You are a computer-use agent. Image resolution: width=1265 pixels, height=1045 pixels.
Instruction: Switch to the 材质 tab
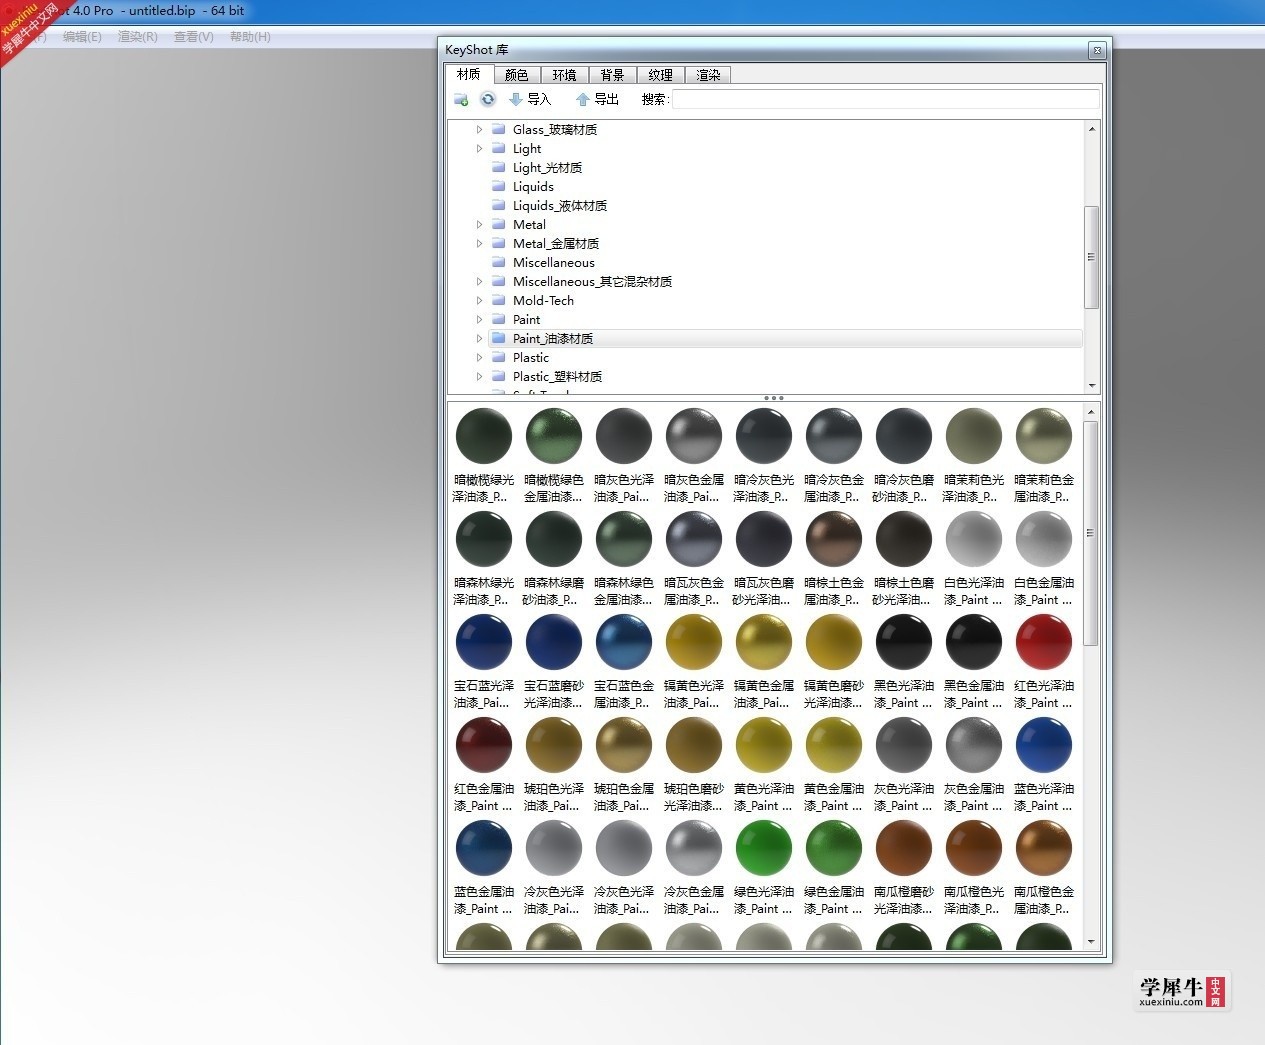pyautogui.click(x=469, y=75)
